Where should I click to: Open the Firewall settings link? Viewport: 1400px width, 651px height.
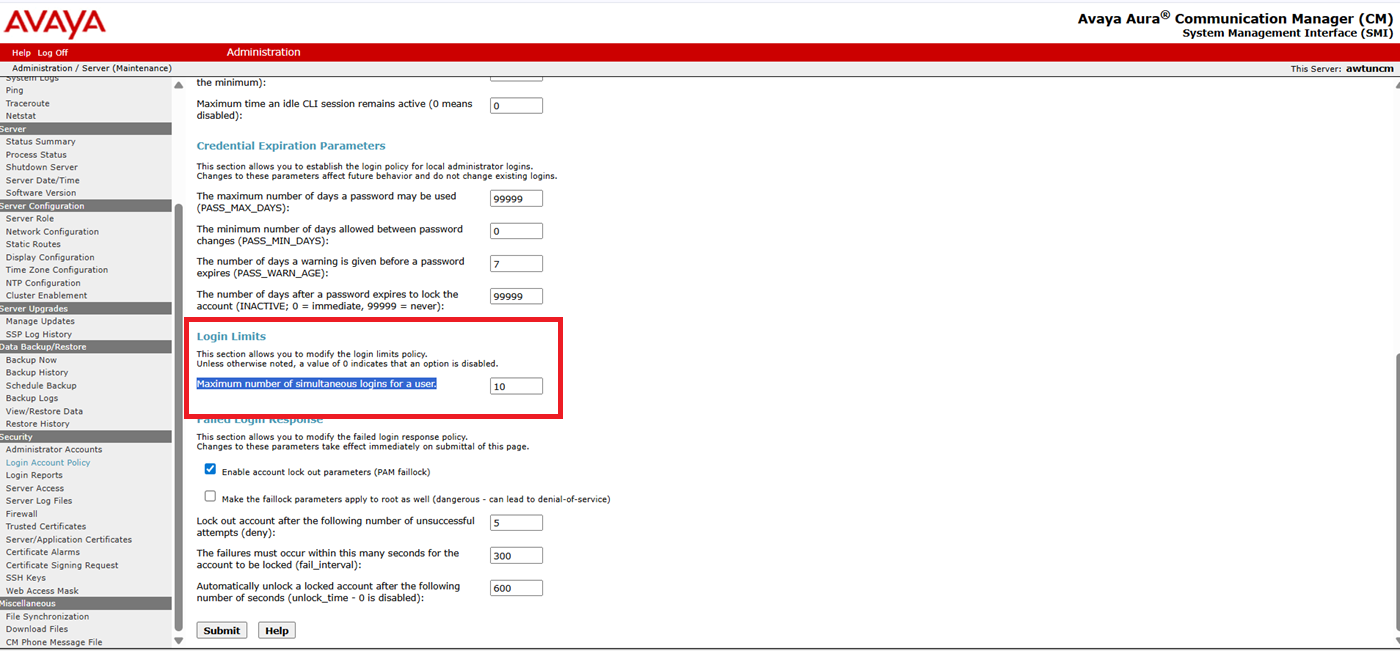pos(22,514)
